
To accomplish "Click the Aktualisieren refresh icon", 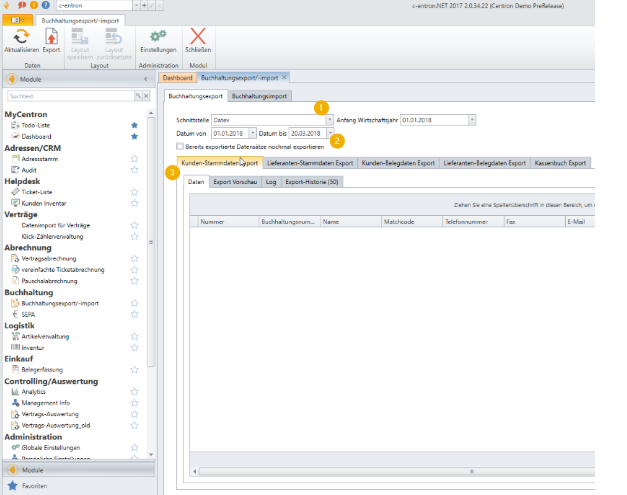I will click(21, 36).
